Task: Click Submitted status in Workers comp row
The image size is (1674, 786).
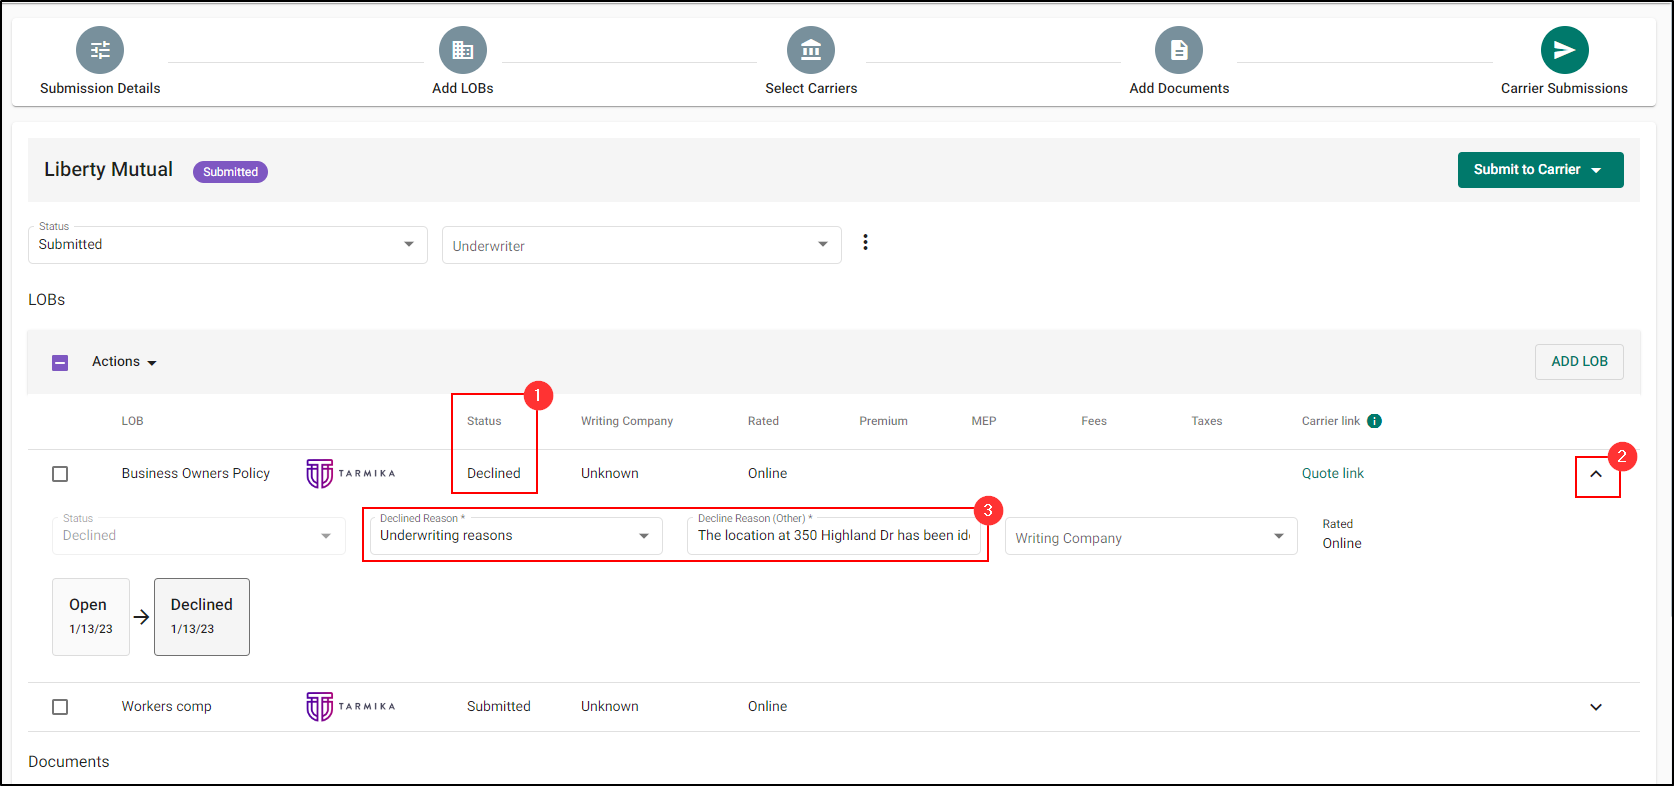Action: [499, 707]
